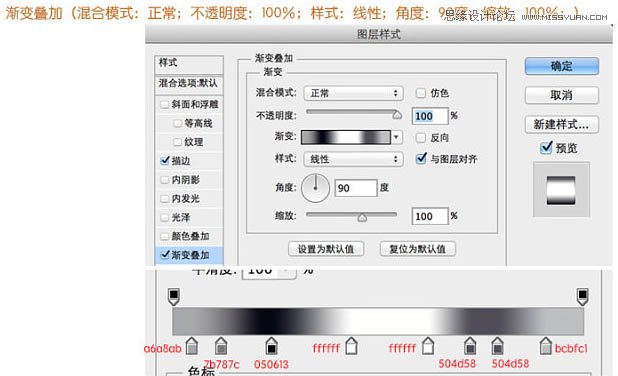Screen dimensions: 618x376
Task: Click the 新建样式... button
Action: 562,125
